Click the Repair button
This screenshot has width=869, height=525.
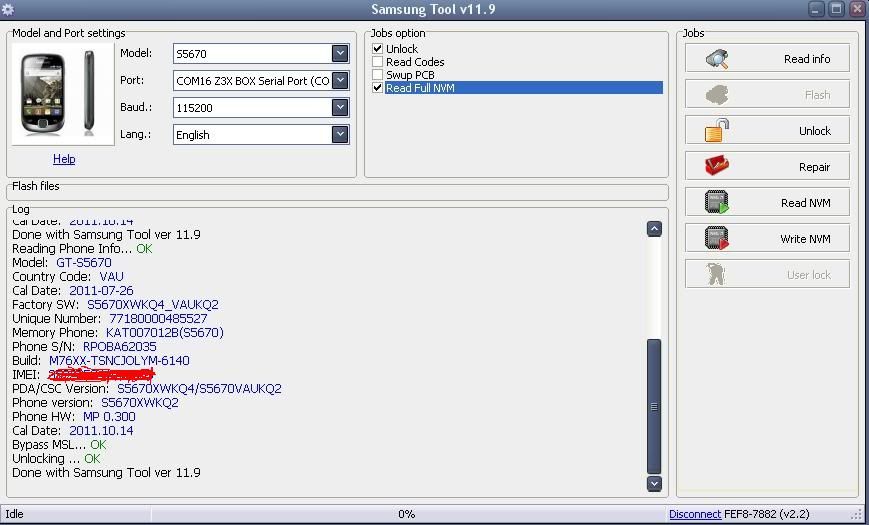point(767,166)
